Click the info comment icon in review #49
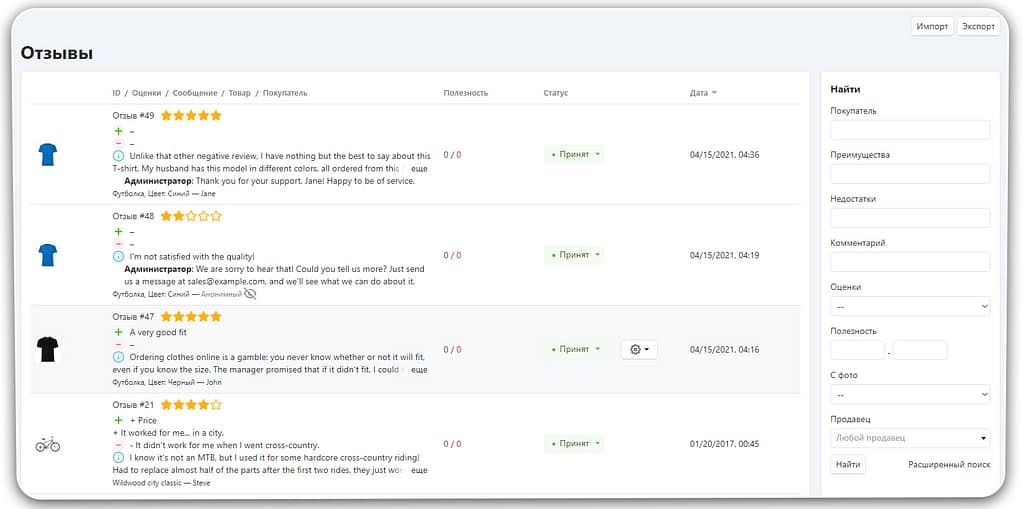The width and height of the screenshot is (1024, 509). (119, 156)
